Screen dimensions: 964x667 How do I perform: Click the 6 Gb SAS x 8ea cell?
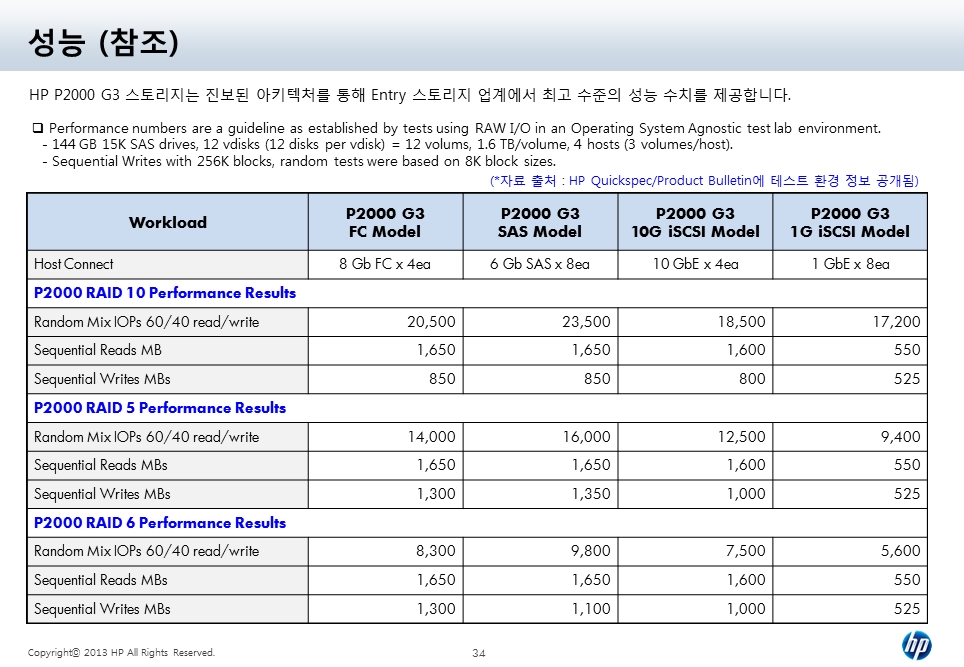[540, 264]
